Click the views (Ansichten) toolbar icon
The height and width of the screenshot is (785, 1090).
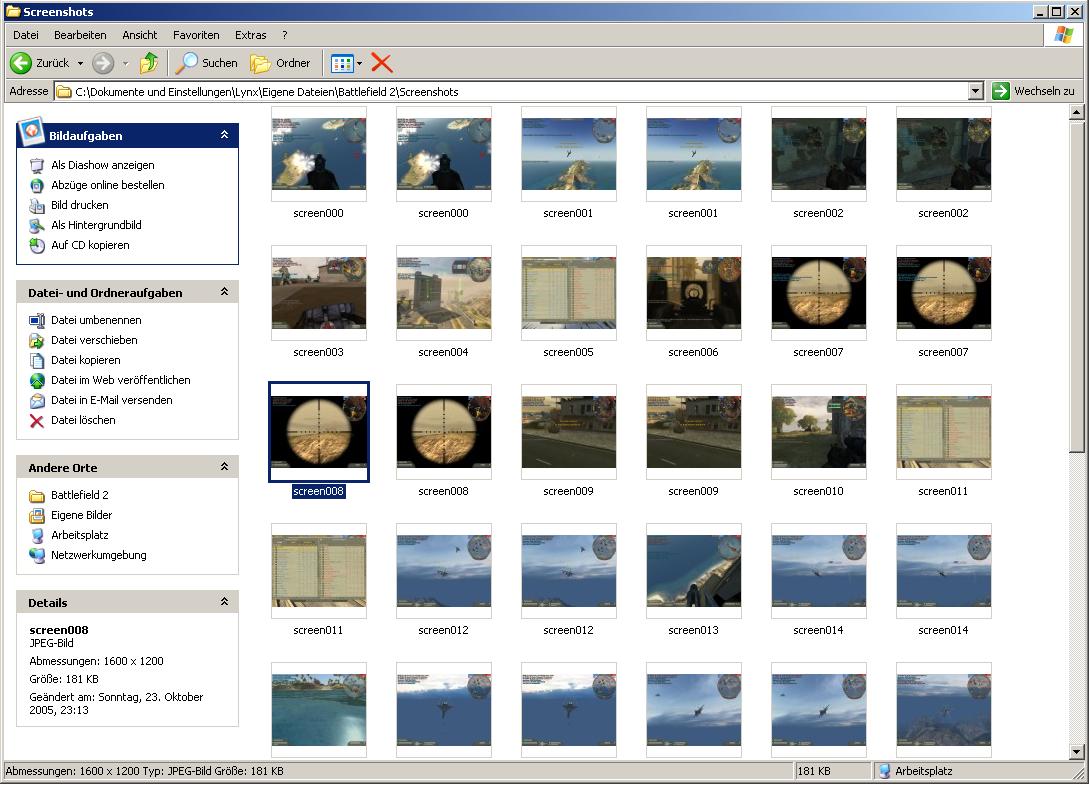click(342, 64)
